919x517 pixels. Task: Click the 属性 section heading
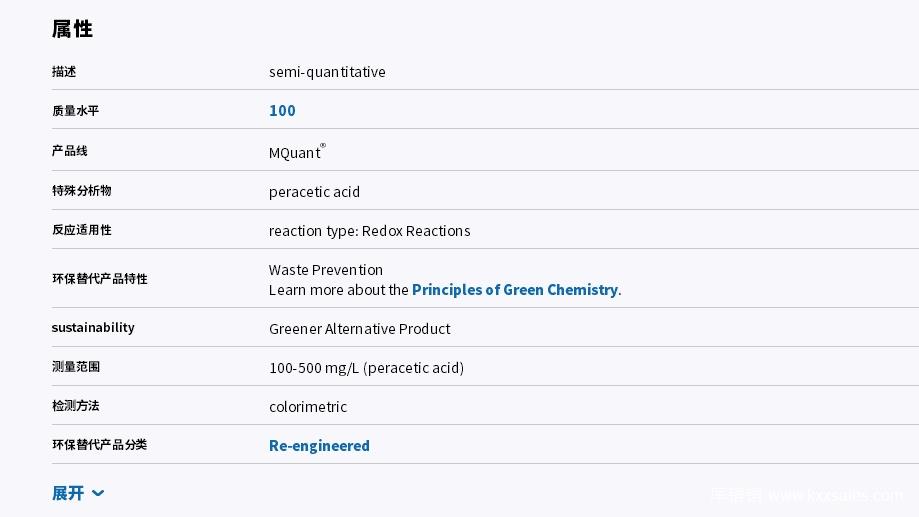72,29
